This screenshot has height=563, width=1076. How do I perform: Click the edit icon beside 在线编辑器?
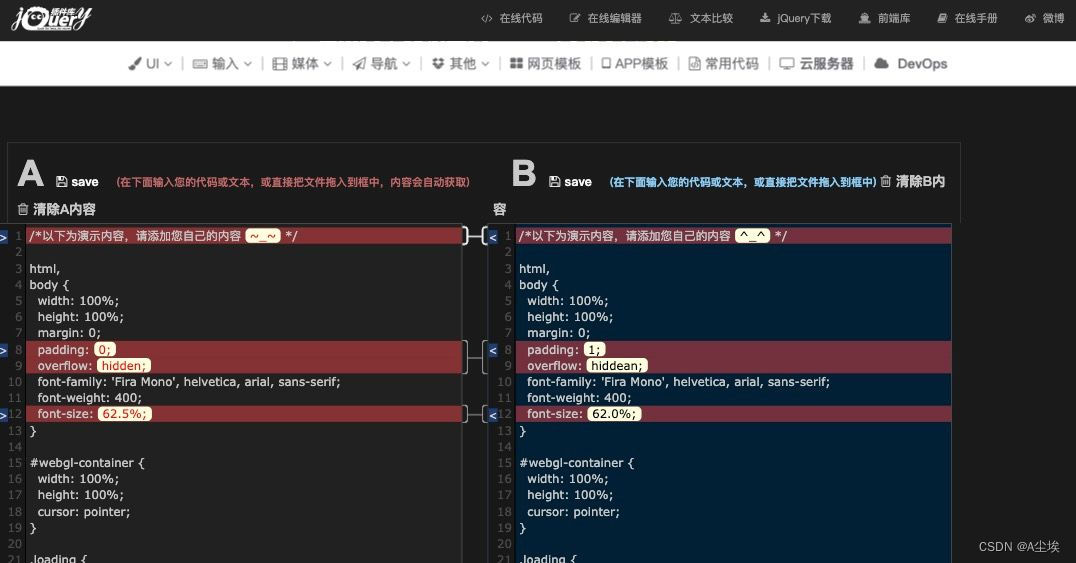(x=575, y=19)
